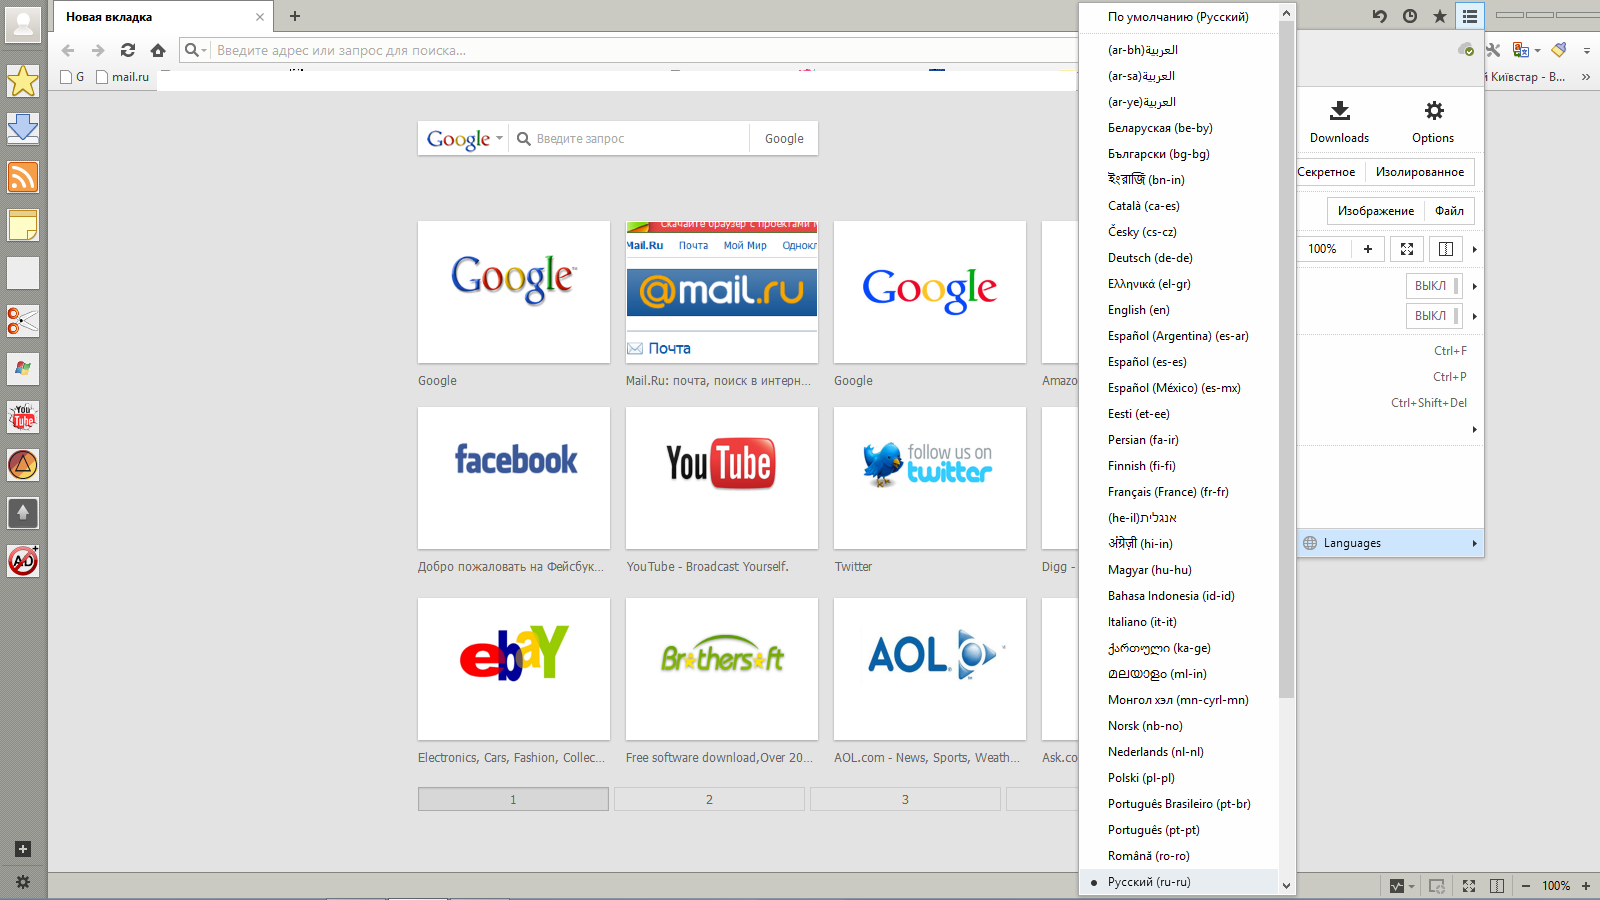Open the Facebook quick-access thumbnail
This screenshot has width=1600, height=900.
[x=514, y=478]
